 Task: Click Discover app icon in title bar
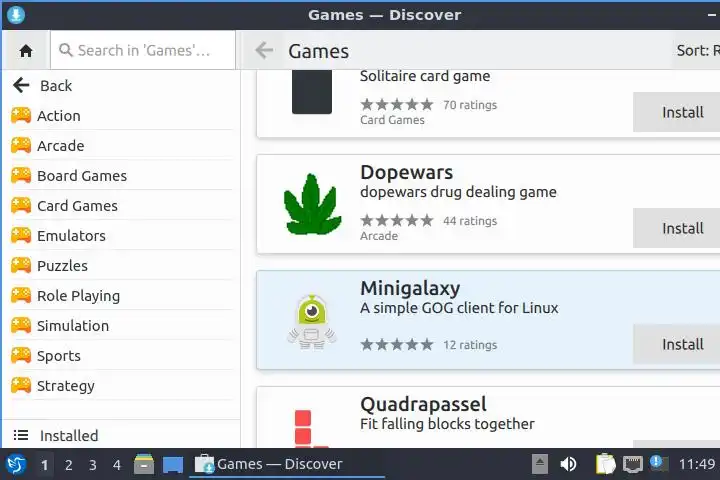click(16, 15)
